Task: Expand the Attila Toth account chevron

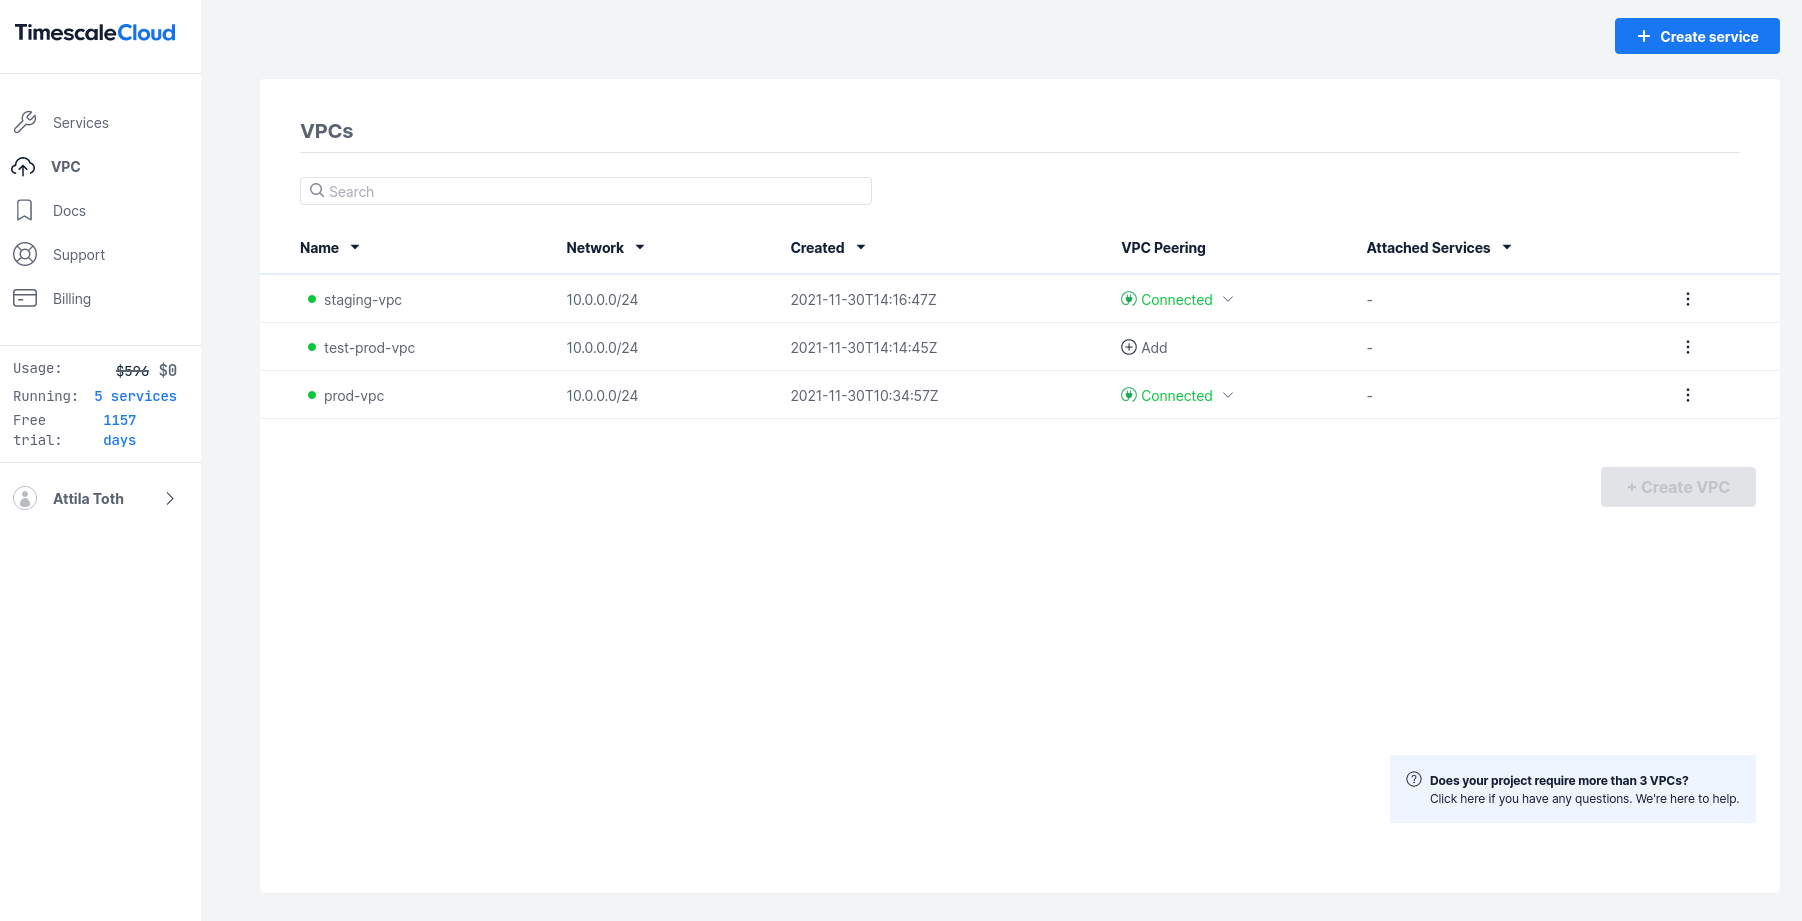Action: [170, 498]
